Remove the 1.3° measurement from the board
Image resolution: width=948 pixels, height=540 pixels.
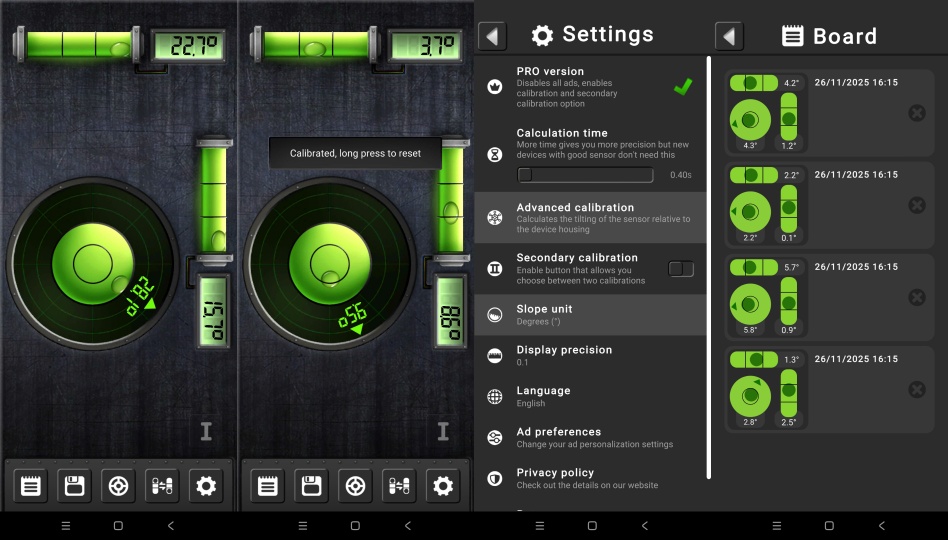tap(916, 390)
